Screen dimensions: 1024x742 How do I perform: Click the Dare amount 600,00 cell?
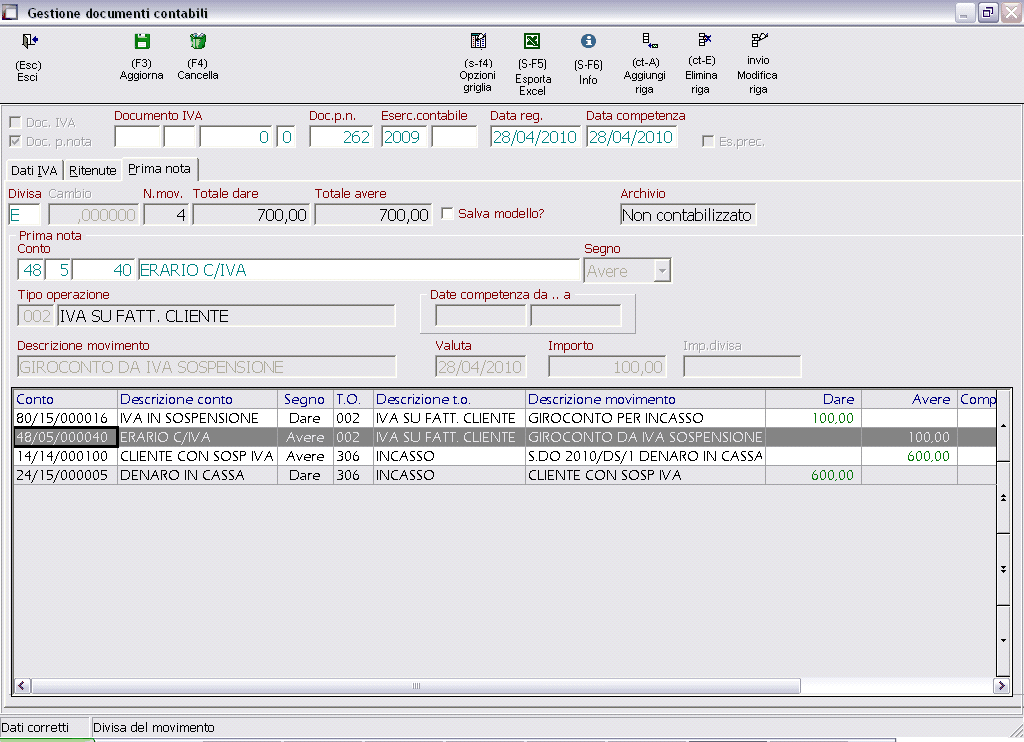pos(813,475)
